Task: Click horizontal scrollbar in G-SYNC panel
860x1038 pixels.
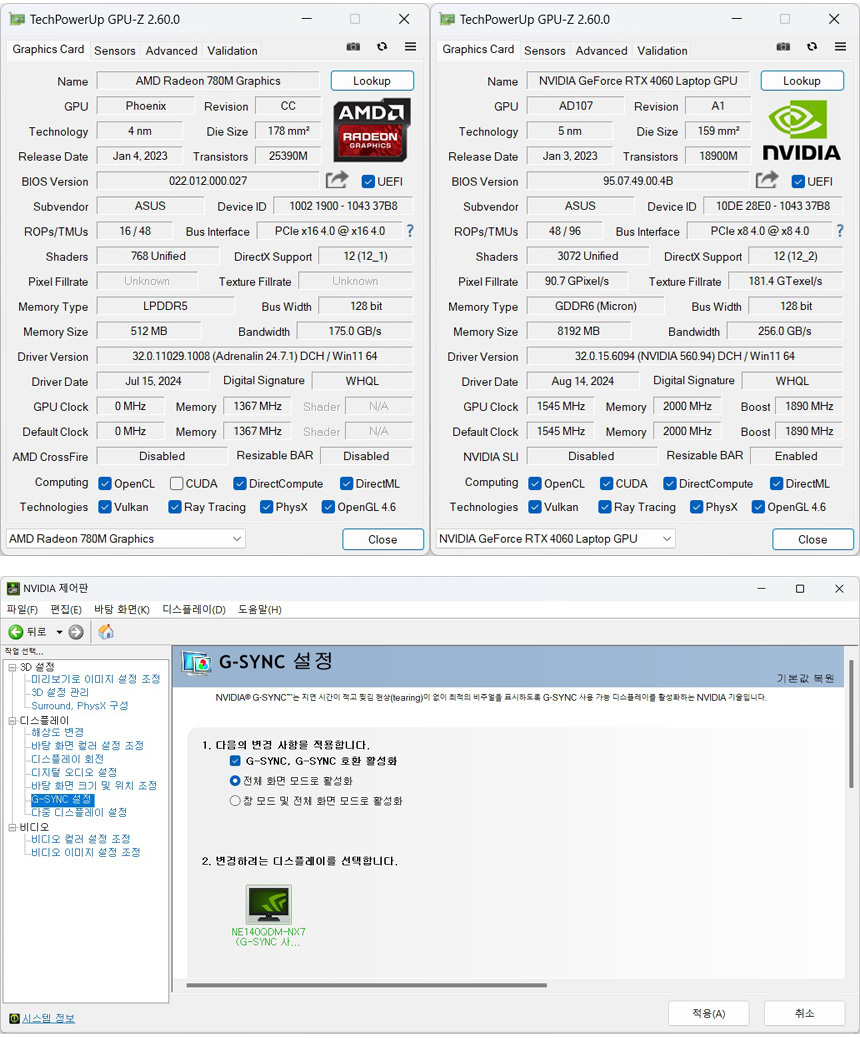Action: pyautogui.click(x=367, y=985)
